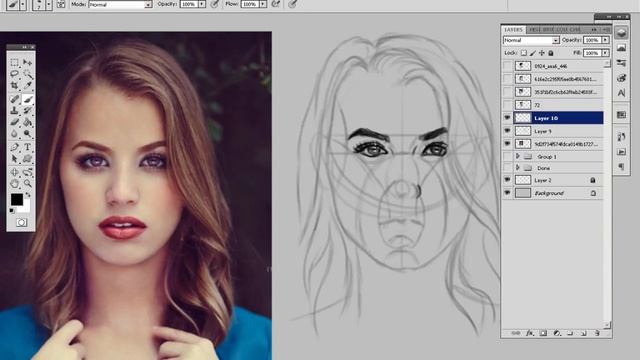The image size is (640, 360).
Task: Select the Clone Stamp tool
Action: click(x=15, y=110)
